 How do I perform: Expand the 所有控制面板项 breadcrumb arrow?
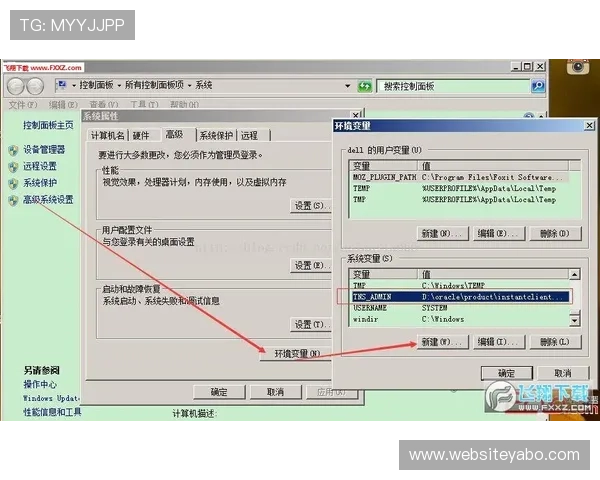(x=189, y=85)
